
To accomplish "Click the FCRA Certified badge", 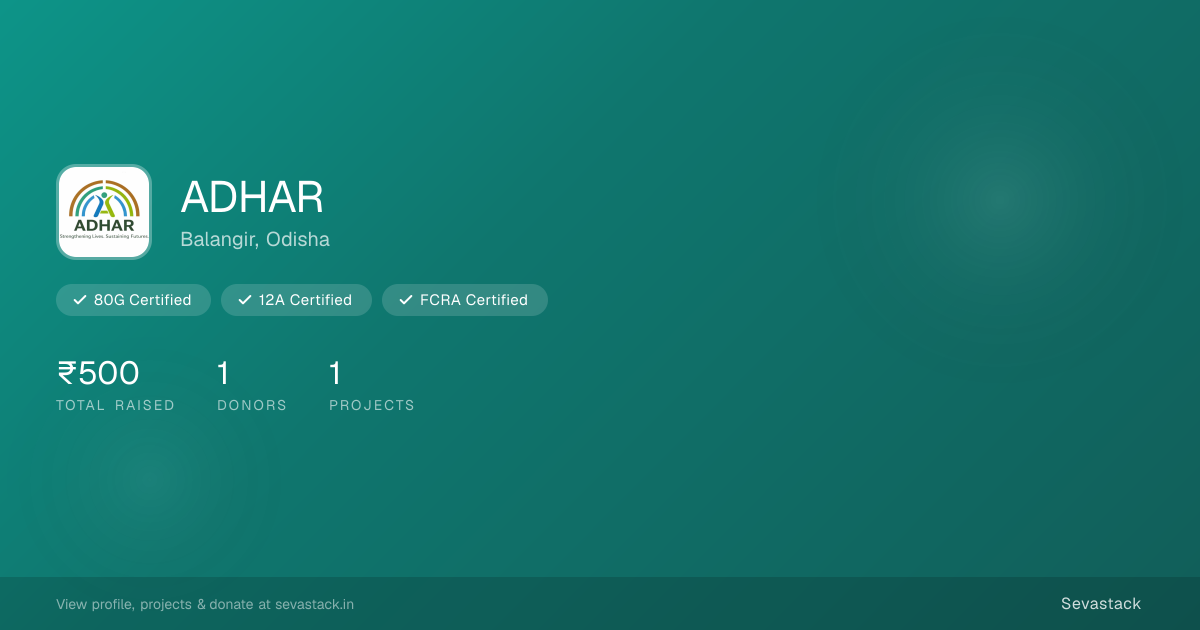I will pos(465,300).
